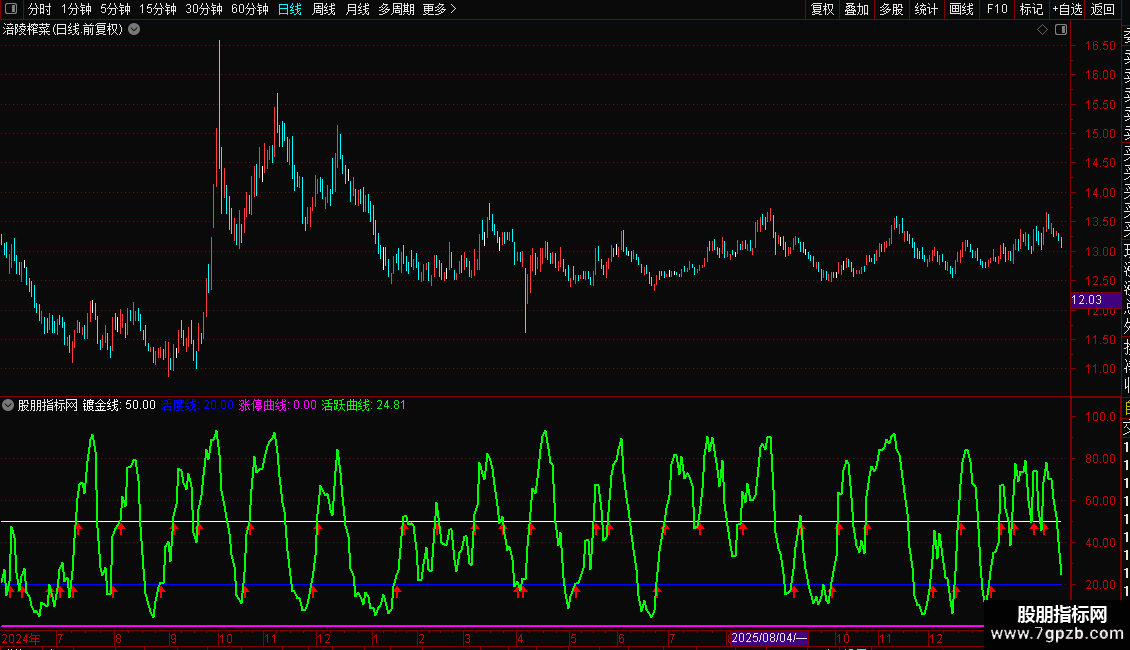The width and height of the screenshot is (1130, 650).
Task: Click the 2024年 label on the time axis
Action: tap(21, 638)
